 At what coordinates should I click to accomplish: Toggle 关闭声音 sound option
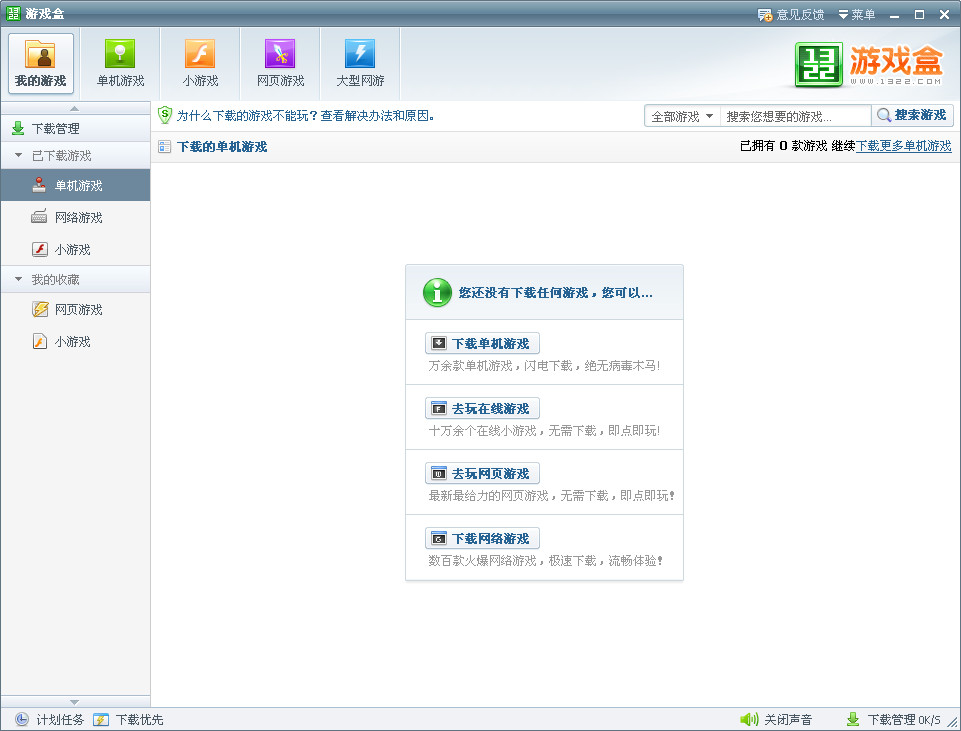pos(776,719)
